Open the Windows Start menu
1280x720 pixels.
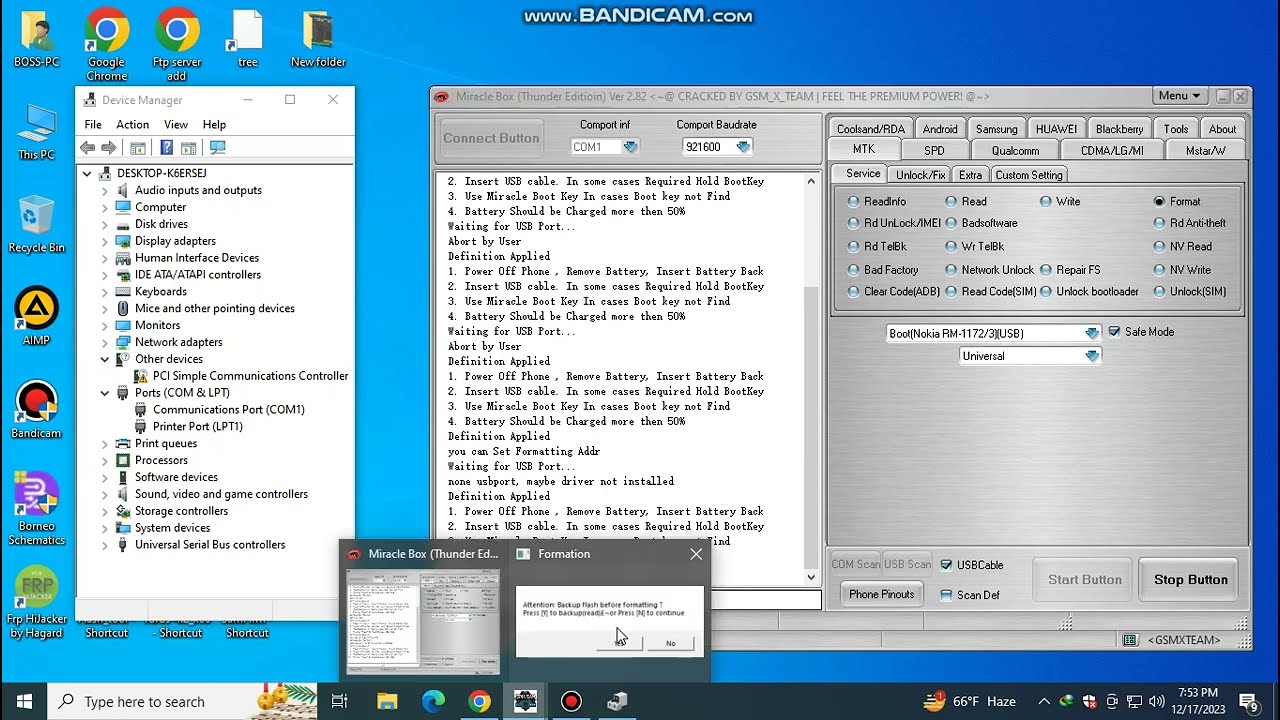(x=24, y=701)
